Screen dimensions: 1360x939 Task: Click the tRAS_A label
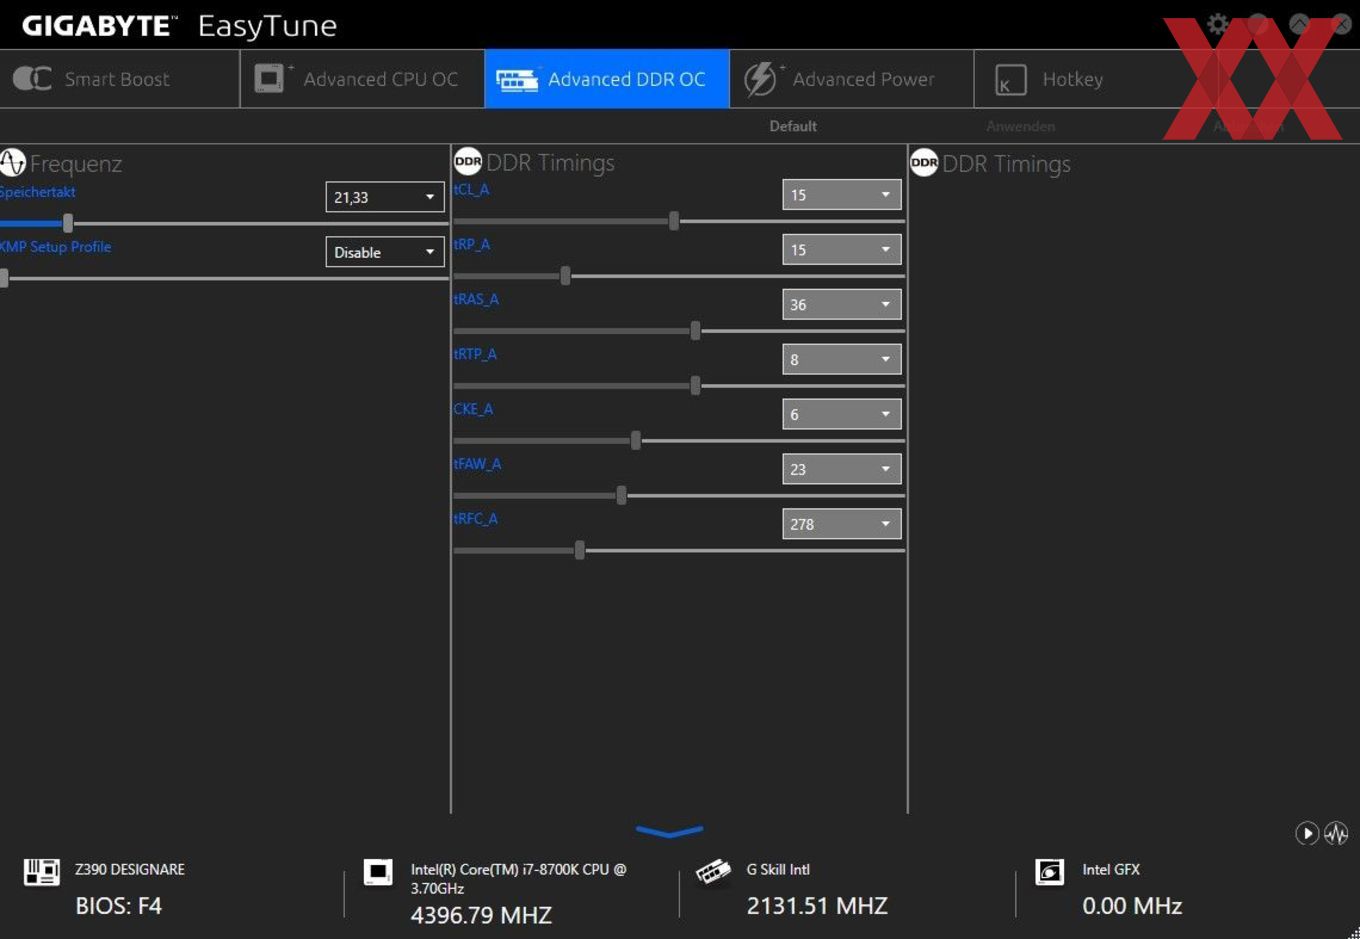pos(476,299)
